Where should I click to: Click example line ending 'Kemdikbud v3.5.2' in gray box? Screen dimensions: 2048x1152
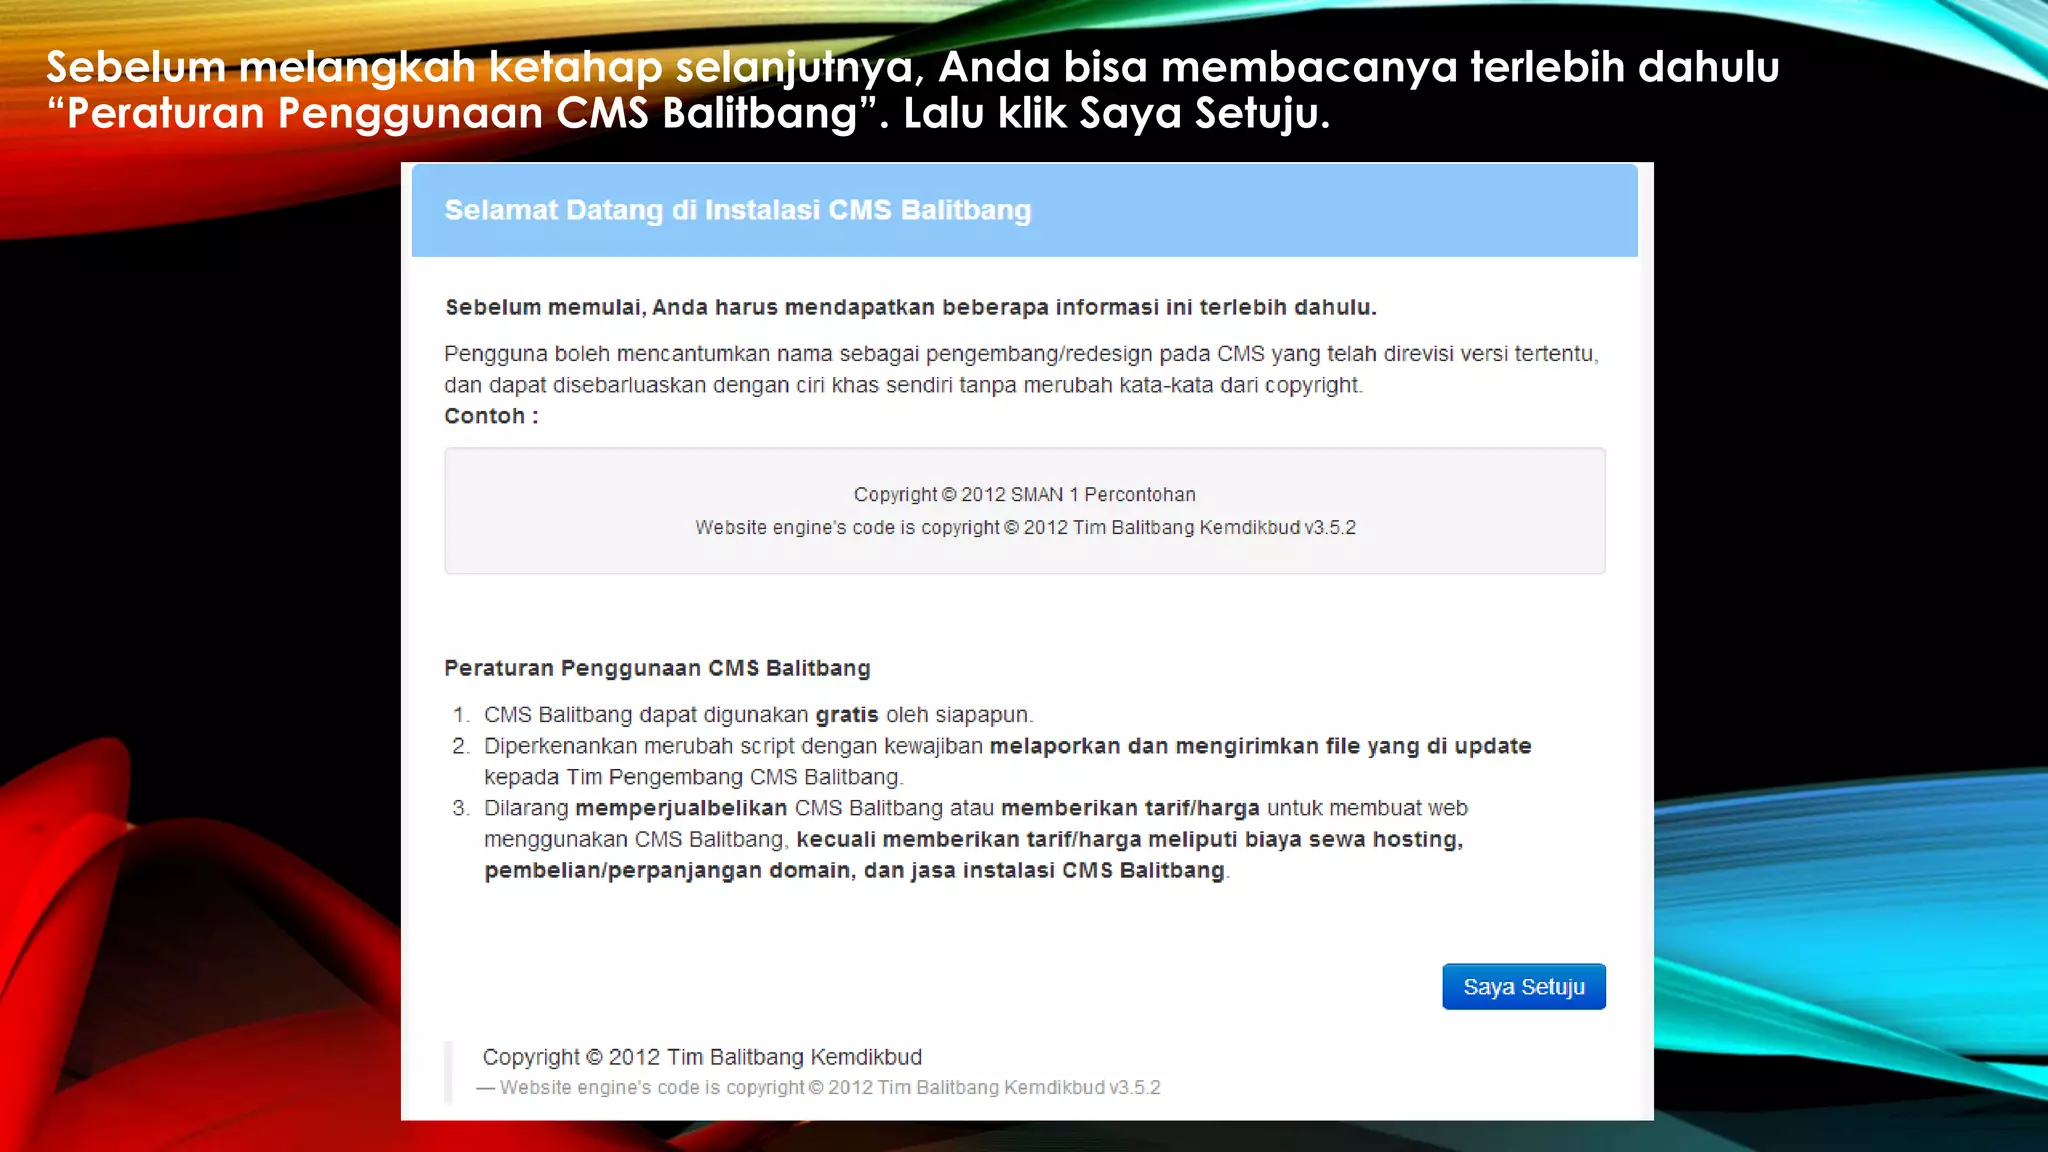pos(1025,527)
